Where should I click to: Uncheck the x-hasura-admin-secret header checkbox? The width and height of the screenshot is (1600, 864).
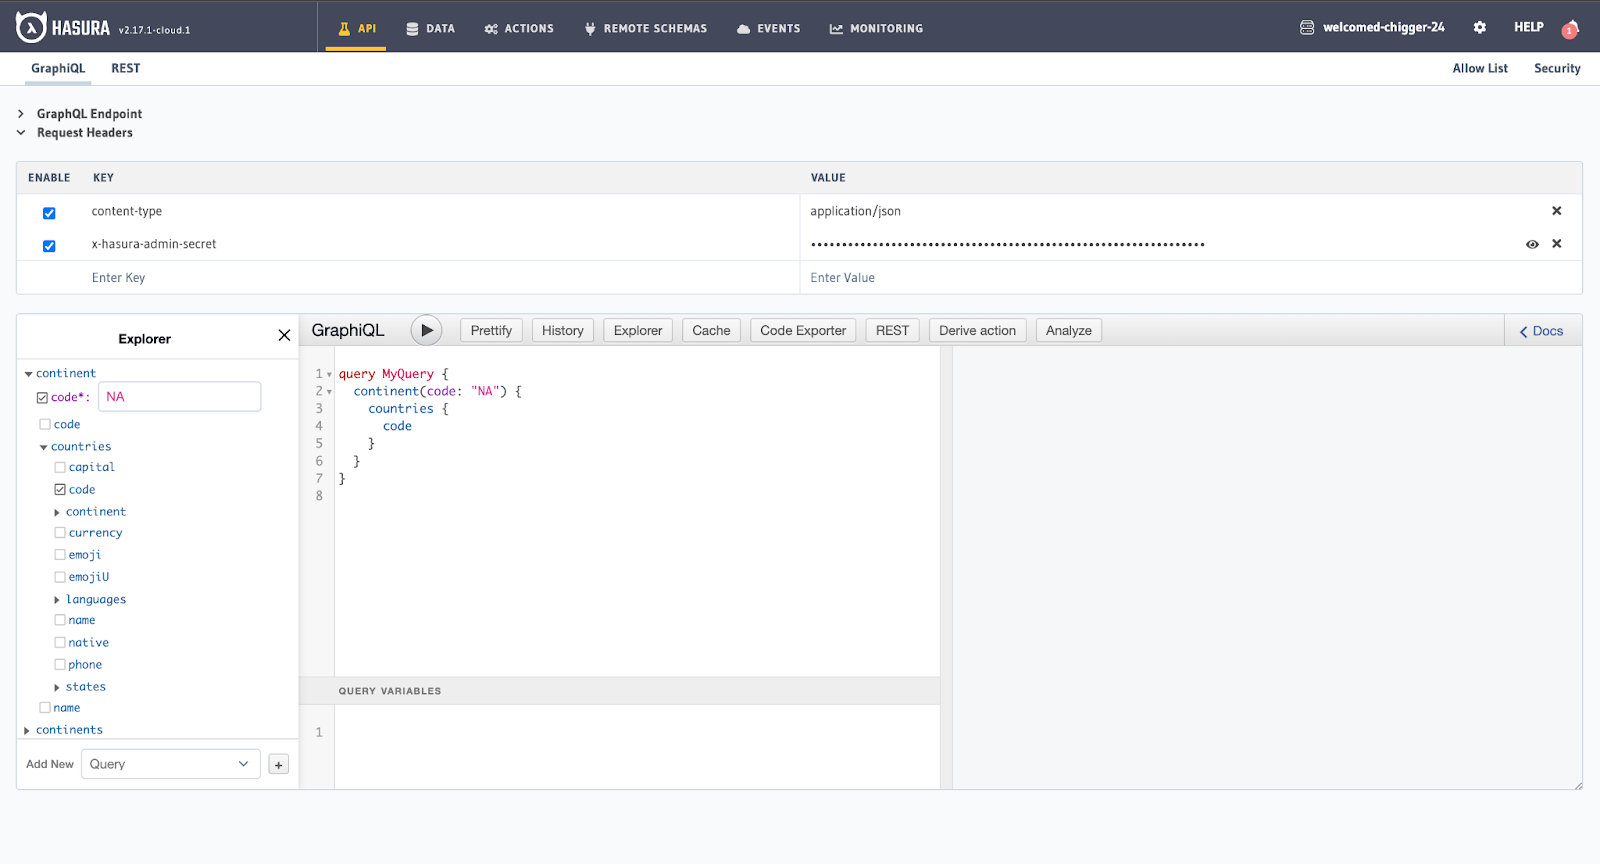pyautogui.click(x=49, y=246)
